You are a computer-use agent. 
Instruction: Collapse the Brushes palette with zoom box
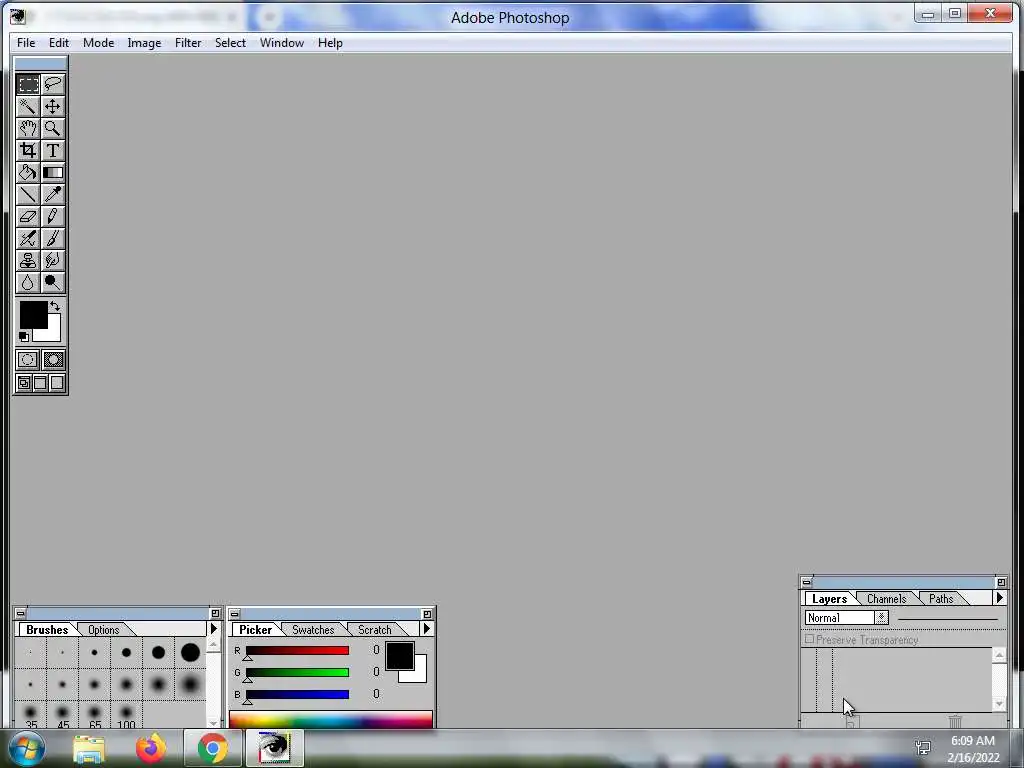[x=215, y=613]
